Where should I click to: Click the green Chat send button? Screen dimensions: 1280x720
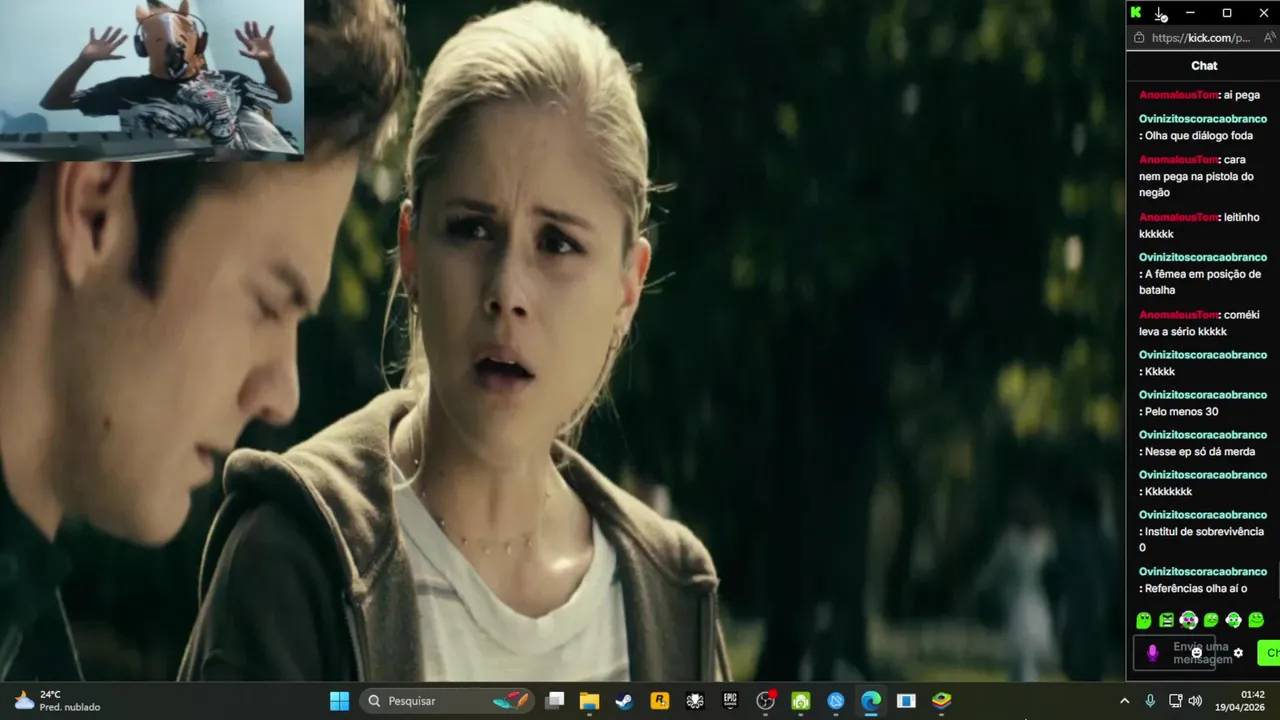1269,653
